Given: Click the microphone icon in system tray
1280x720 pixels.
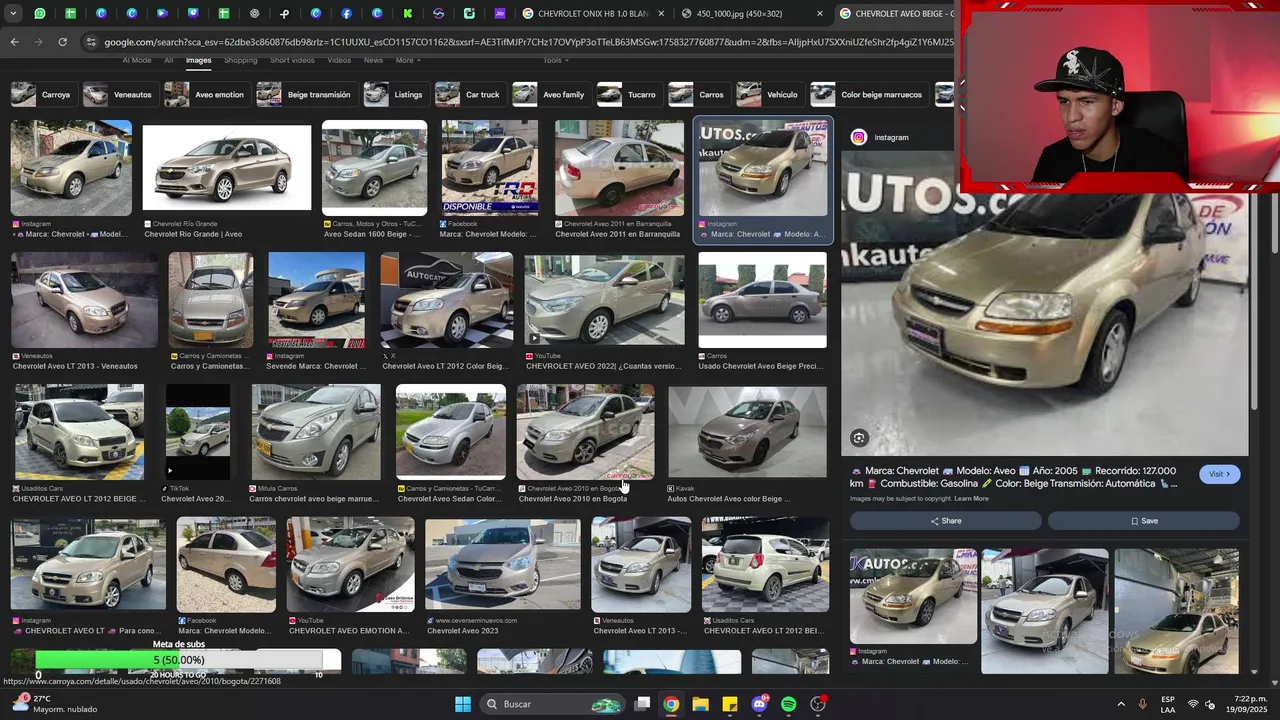Looking at the screenshot, I should 1142,704.
